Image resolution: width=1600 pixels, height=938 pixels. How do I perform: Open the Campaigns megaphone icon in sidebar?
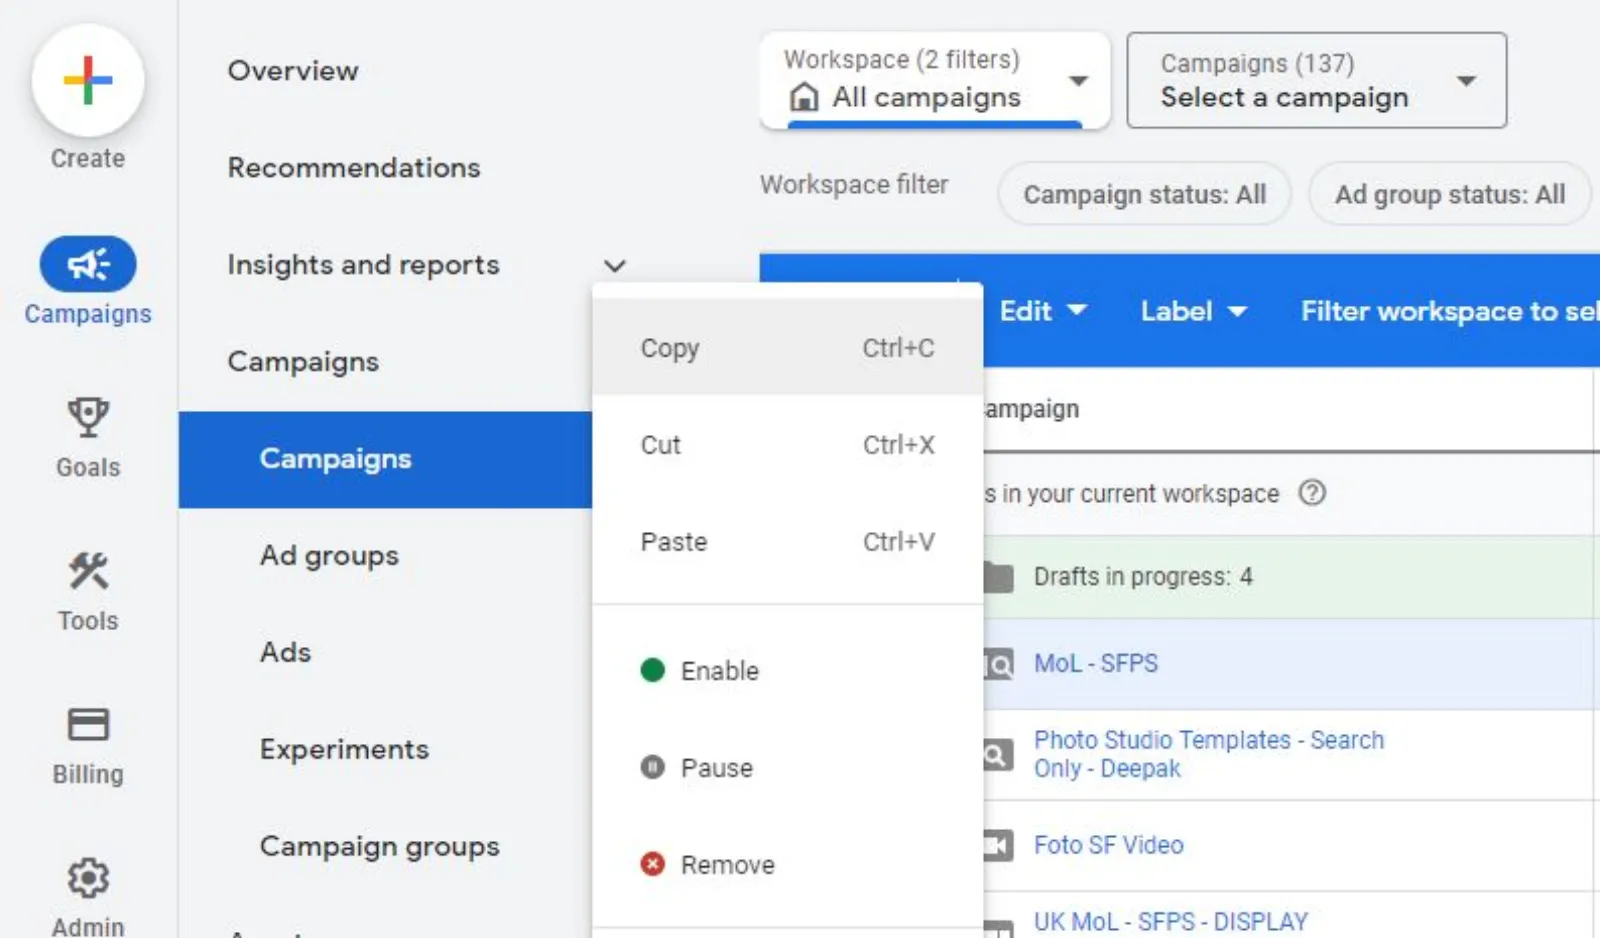pos(88,264)
